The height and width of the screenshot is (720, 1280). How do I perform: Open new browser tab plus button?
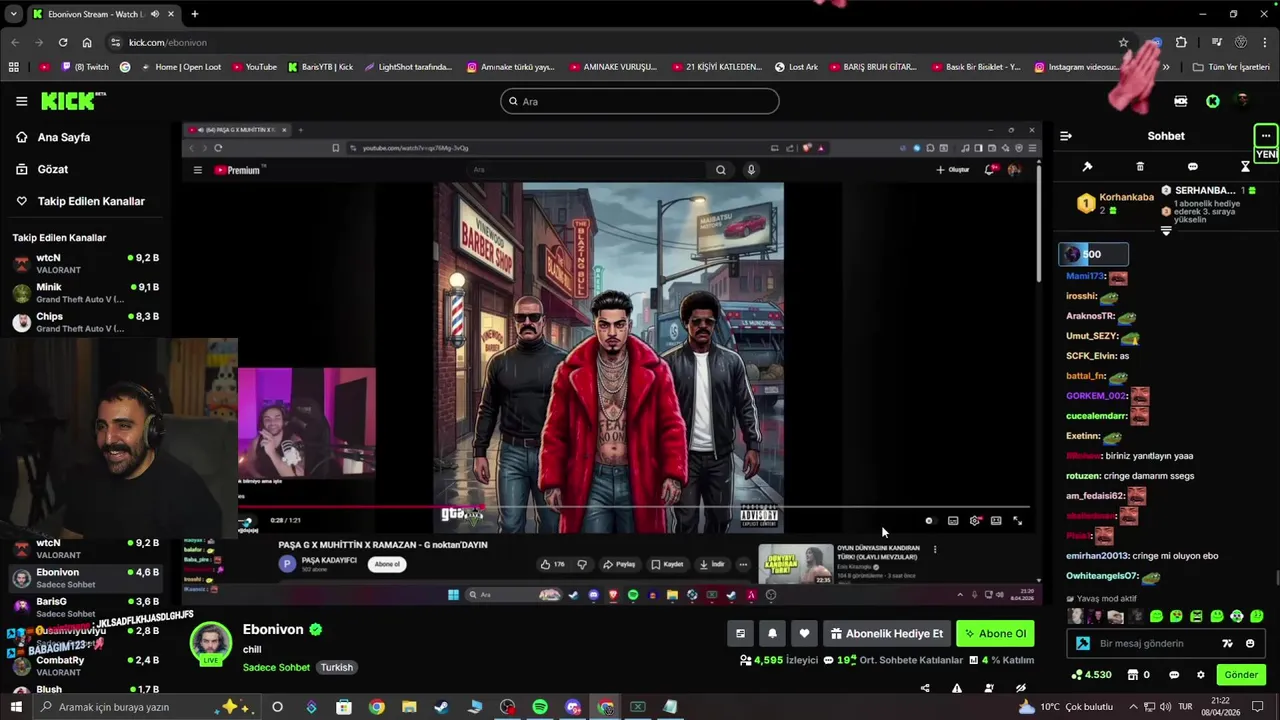point(195,14)
